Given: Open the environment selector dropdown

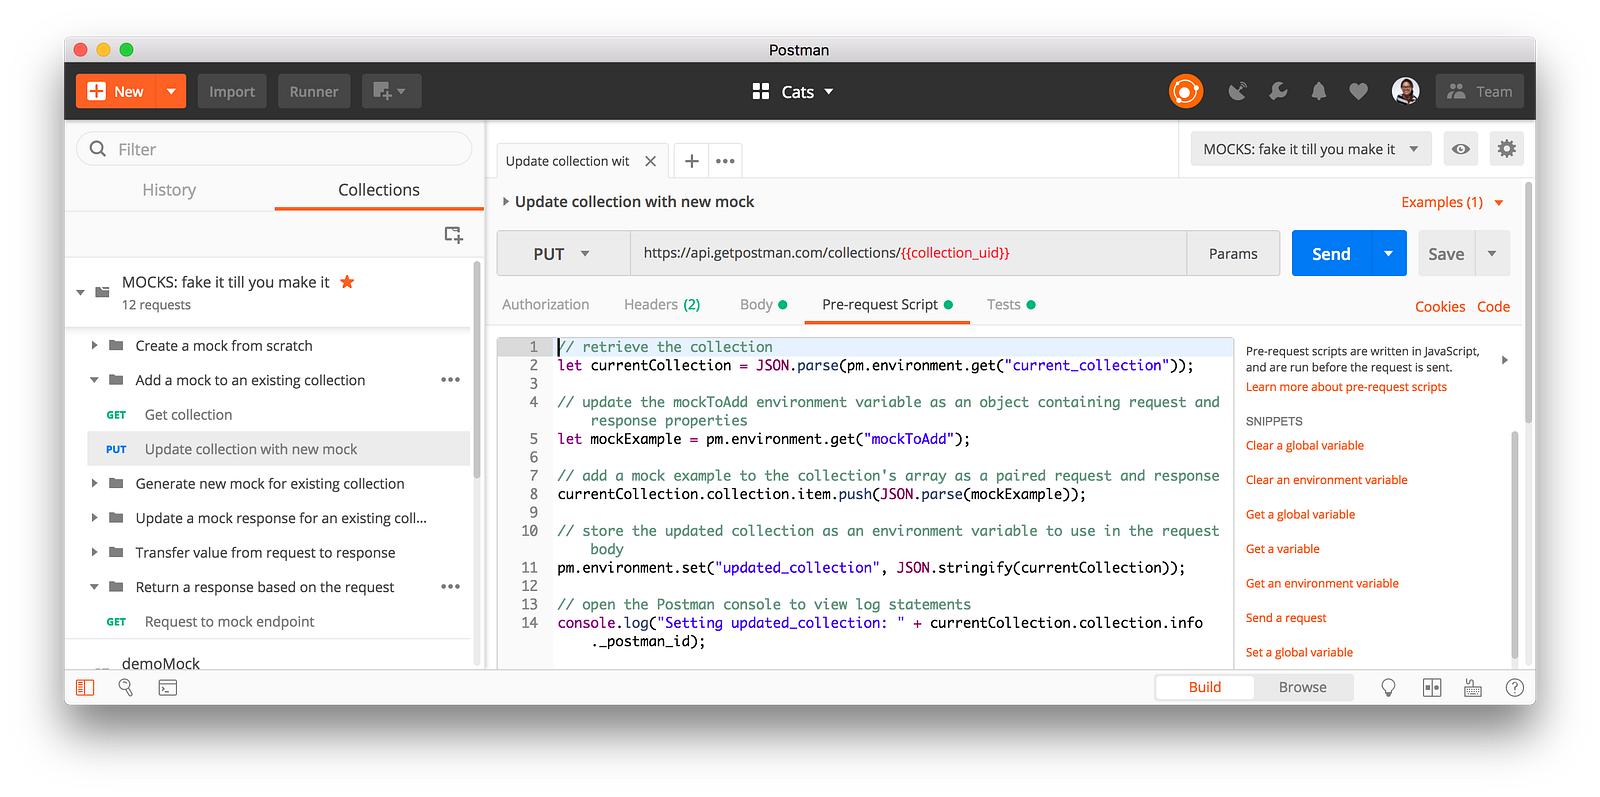Looking at the screenshot, I should 1311,149.
